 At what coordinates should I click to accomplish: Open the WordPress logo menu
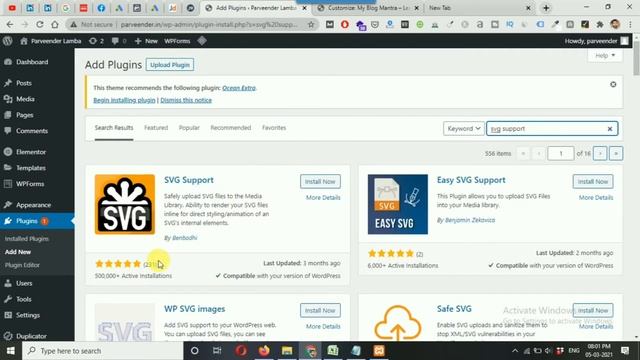click(7, 41)
